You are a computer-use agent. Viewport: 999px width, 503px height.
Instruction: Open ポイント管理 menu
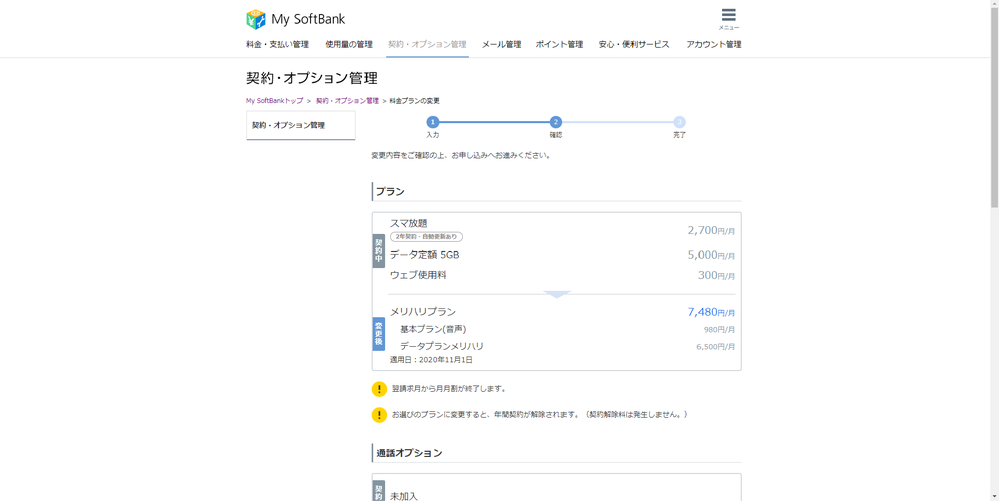coord(559,45)
